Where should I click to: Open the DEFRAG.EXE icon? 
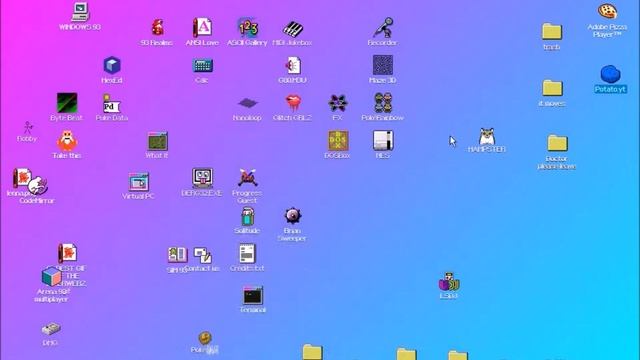coord(202,178)
